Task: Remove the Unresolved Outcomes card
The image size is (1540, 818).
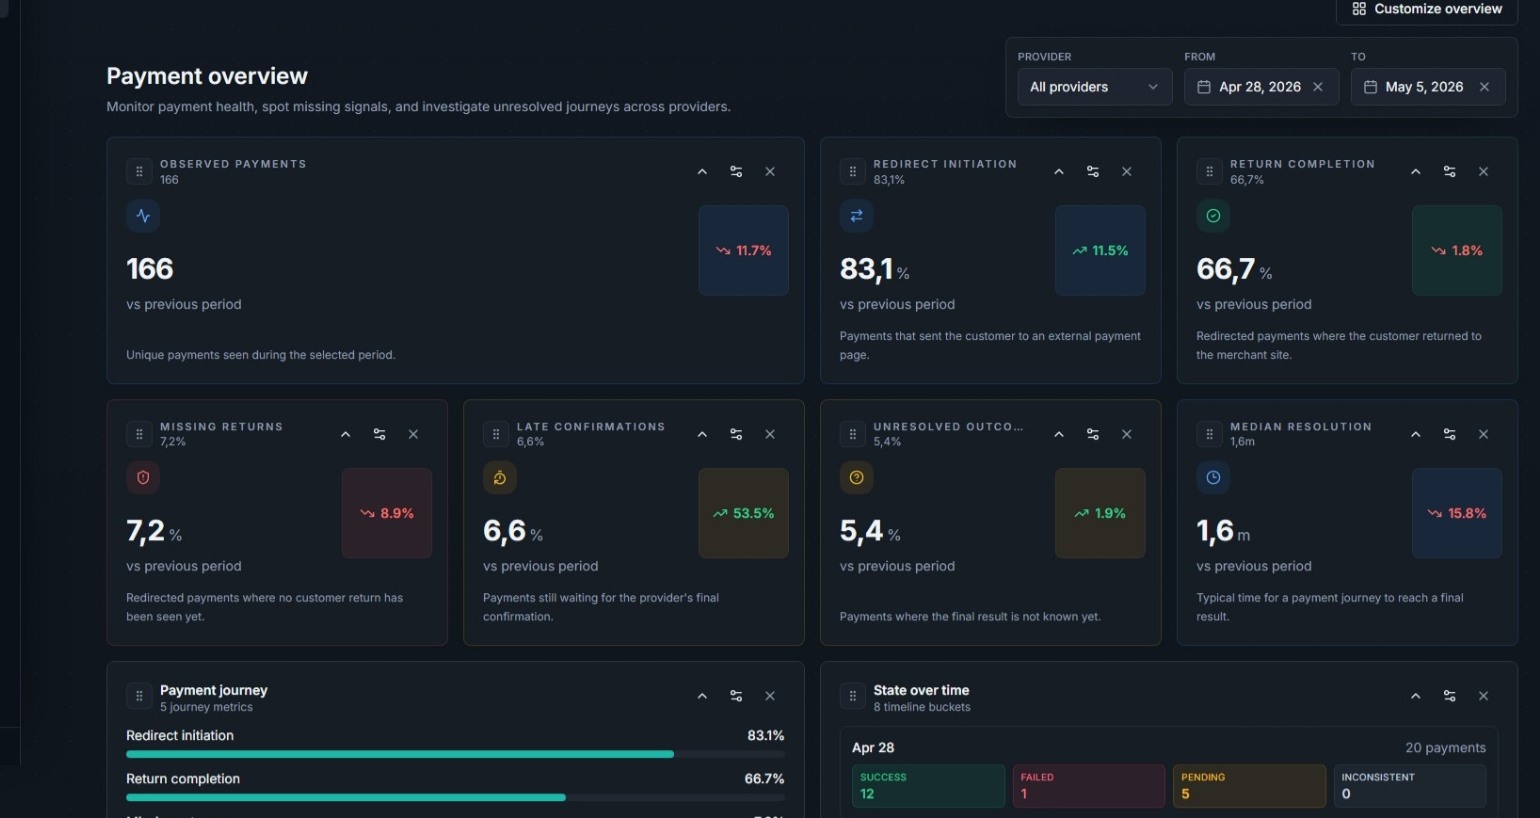Action: pos(1127,434)
